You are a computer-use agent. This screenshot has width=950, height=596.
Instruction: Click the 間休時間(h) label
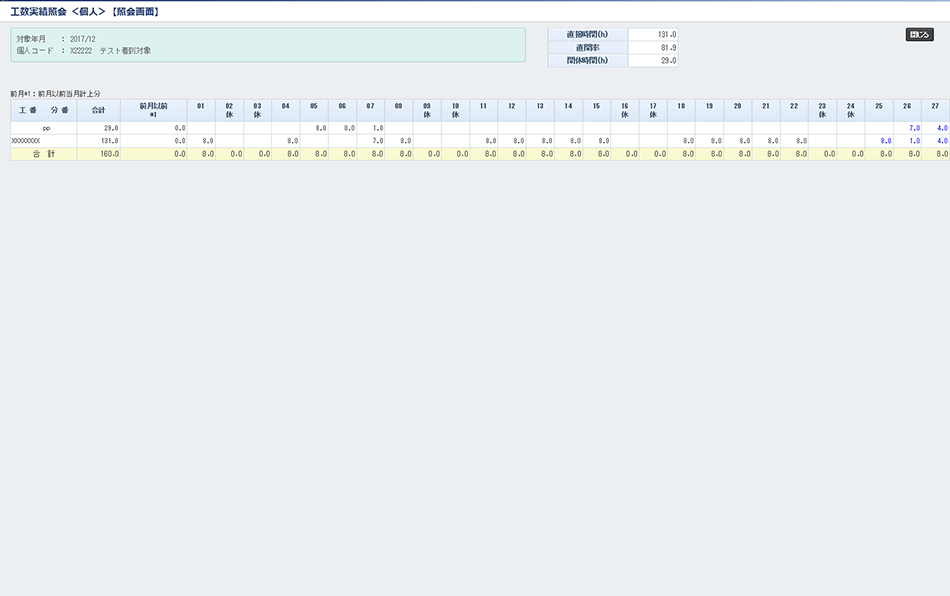[588, 61]
